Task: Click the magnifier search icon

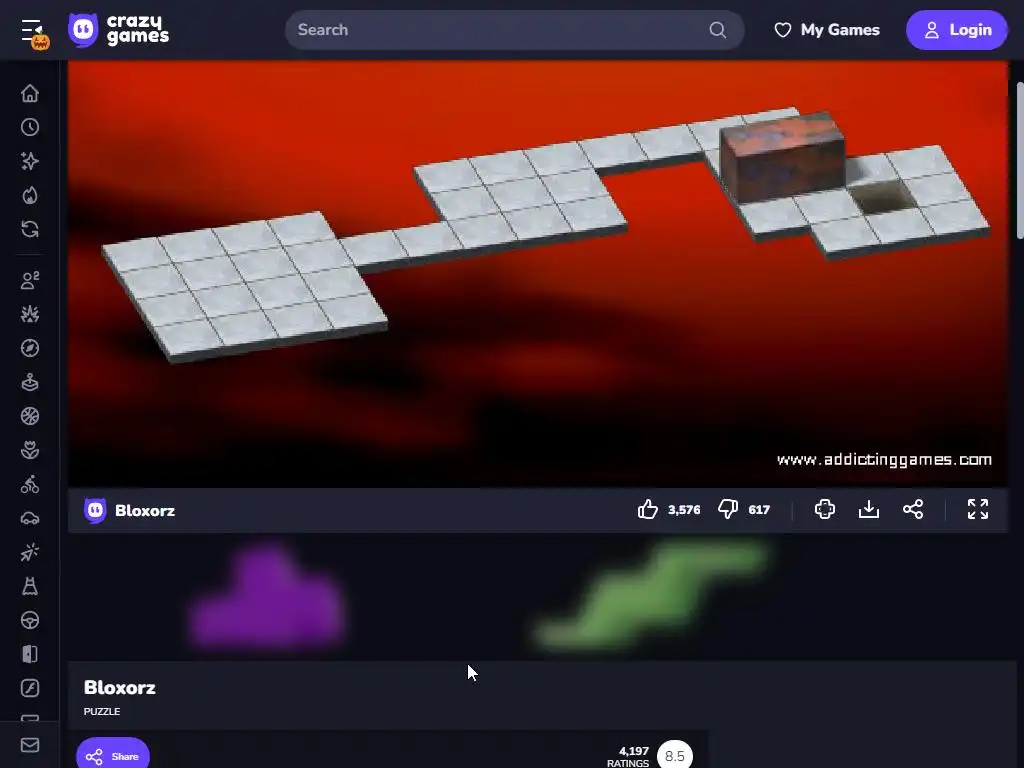Action: [718, 30]
